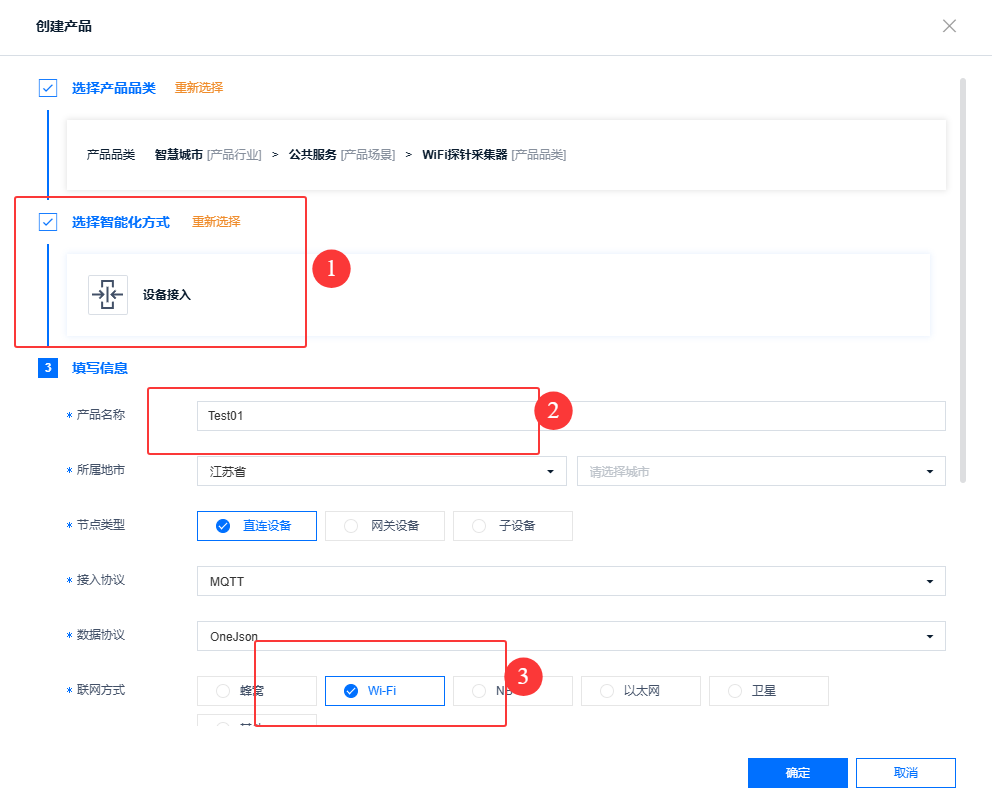Select 卫星 networking method
The width and height of the screenshot is (992, 799).
coord(769,691)
